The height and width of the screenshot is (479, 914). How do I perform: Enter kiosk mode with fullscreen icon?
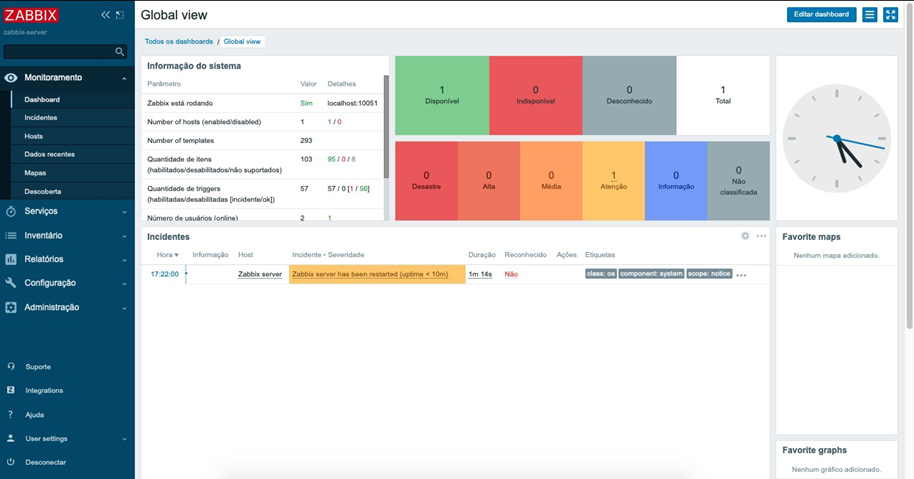coord(891,15)
